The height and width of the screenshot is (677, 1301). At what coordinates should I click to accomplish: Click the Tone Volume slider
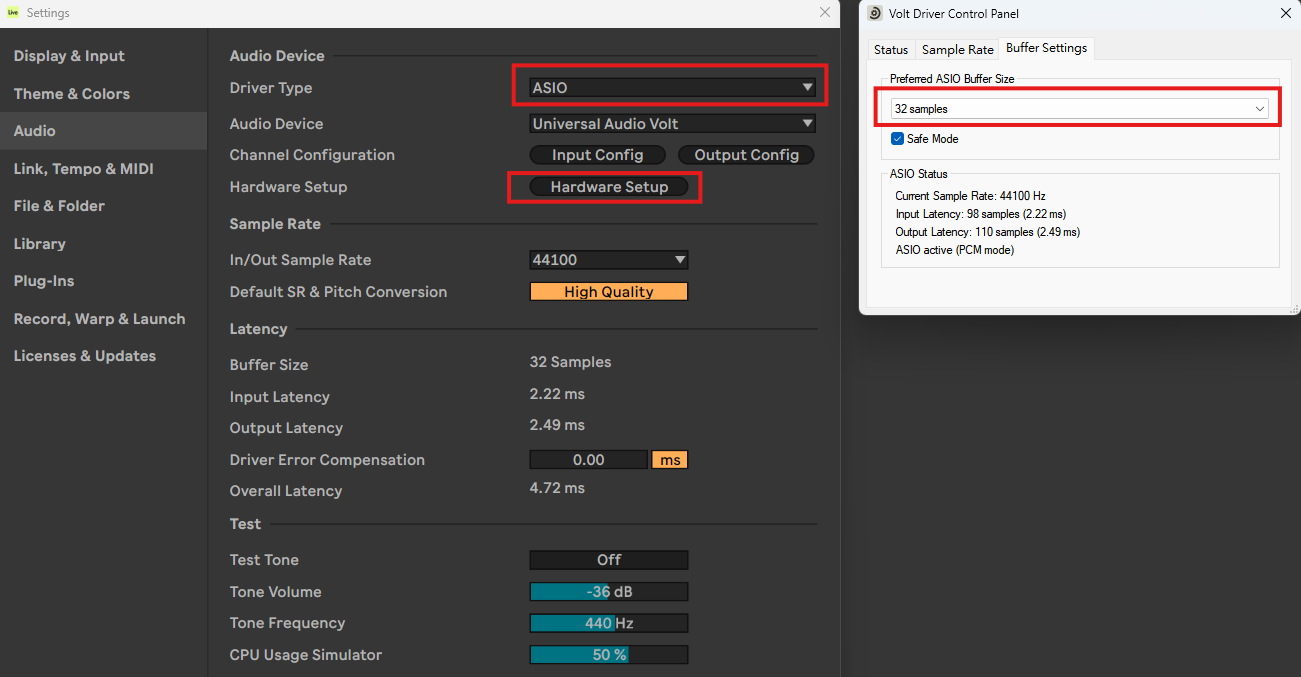pyautogui.click(x=608, y=592)
